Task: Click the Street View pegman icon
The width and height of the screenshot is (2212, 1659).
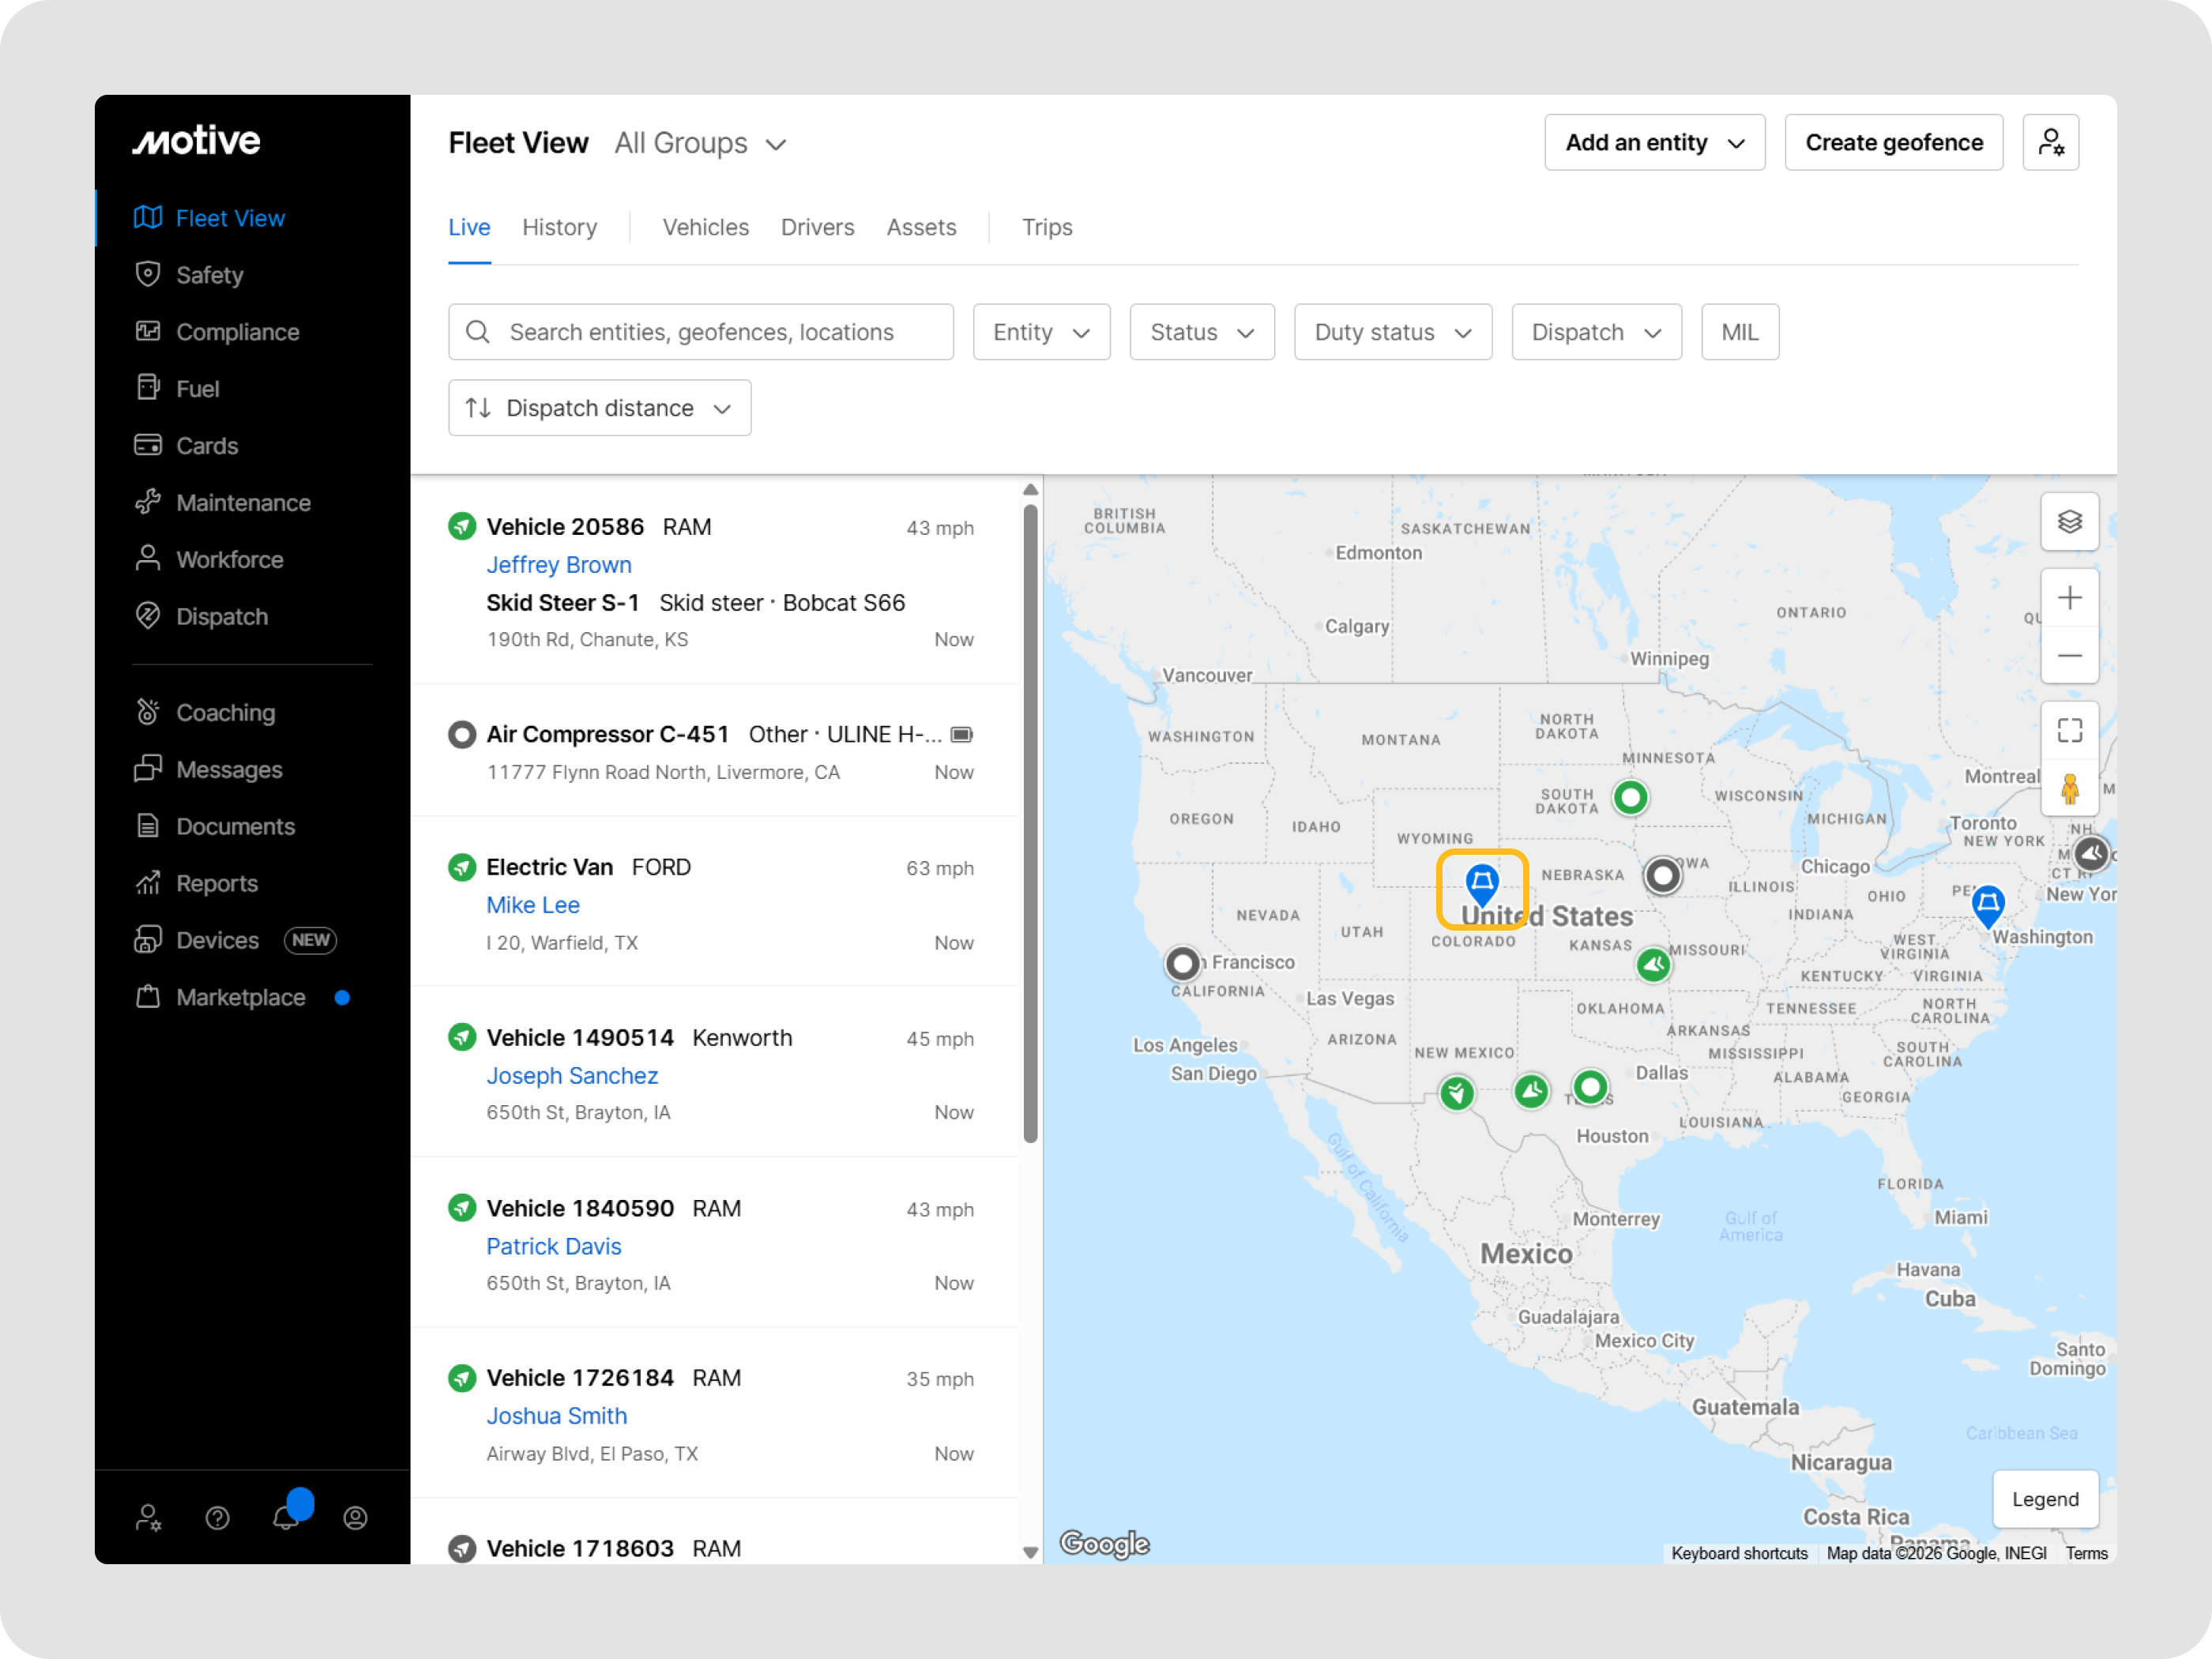Action: pos(2069,788)
